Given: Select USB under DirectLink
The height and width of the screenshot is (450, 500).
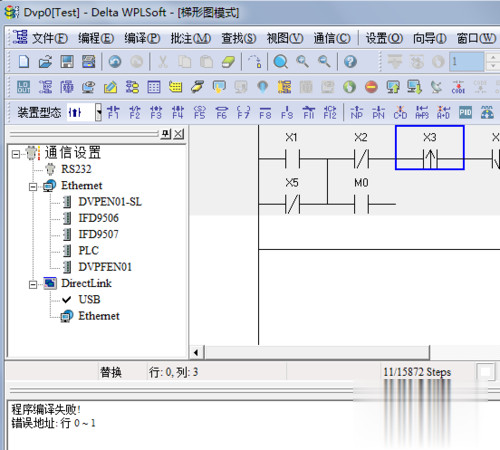Looking at the screenshot, I should tap(89, 299).
